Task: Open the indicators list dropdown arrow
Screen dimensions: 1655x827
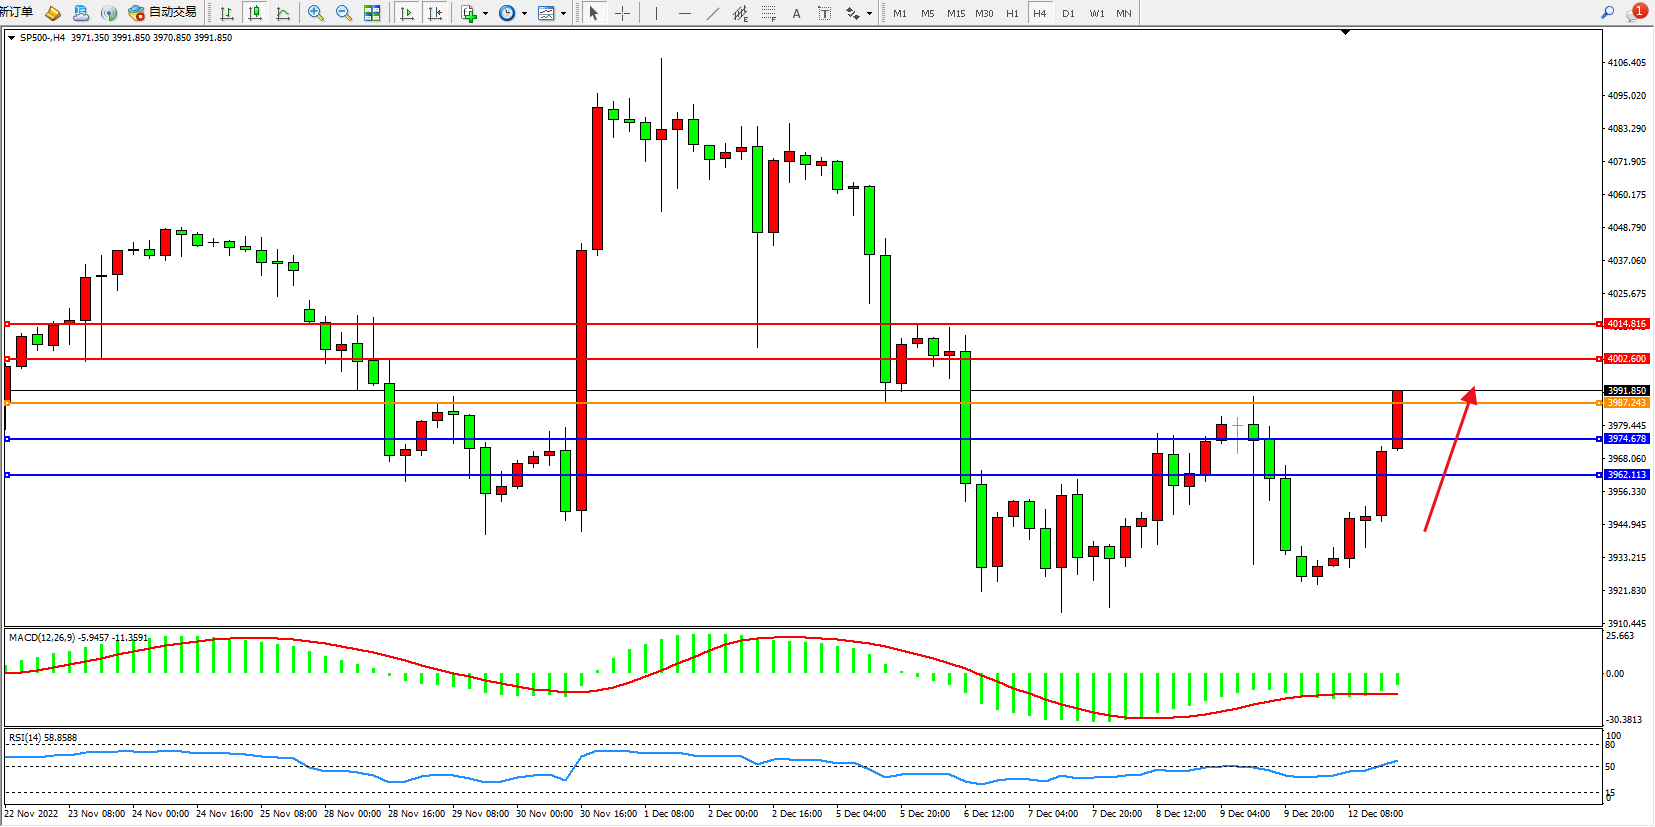Action: tap(486, 14)
